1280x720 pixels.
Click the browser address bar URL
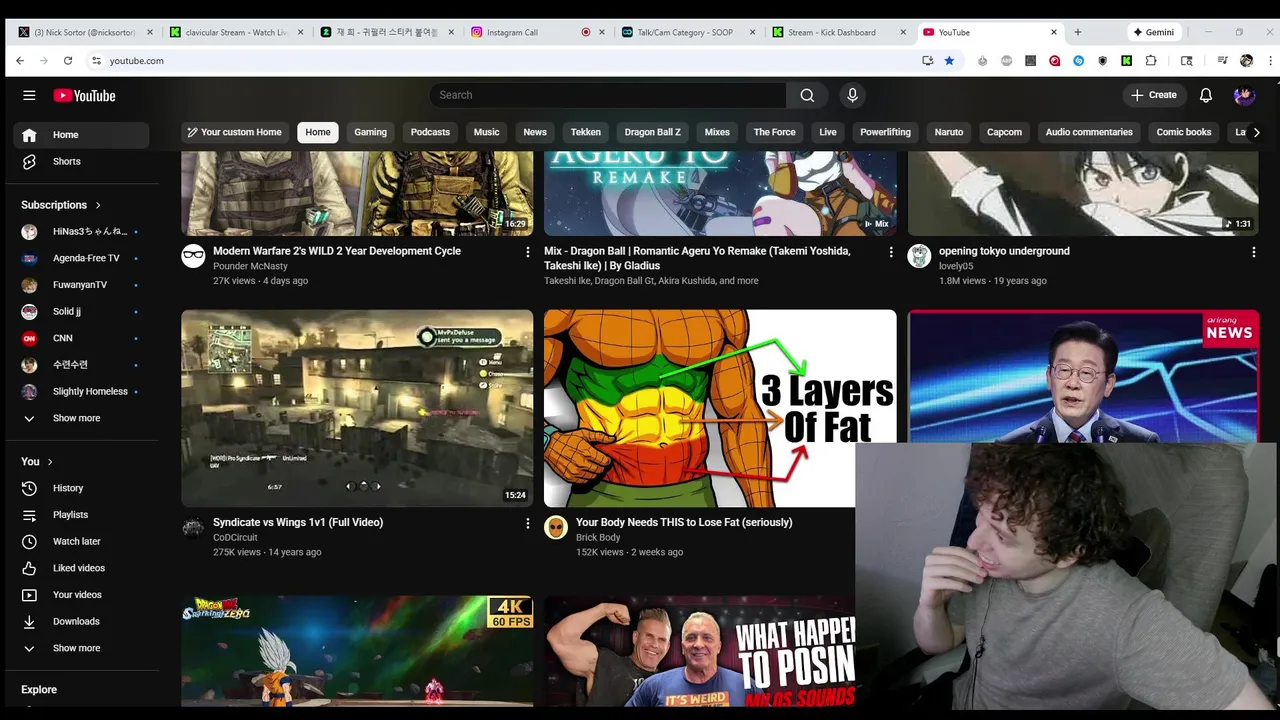[x=137, y=61]
